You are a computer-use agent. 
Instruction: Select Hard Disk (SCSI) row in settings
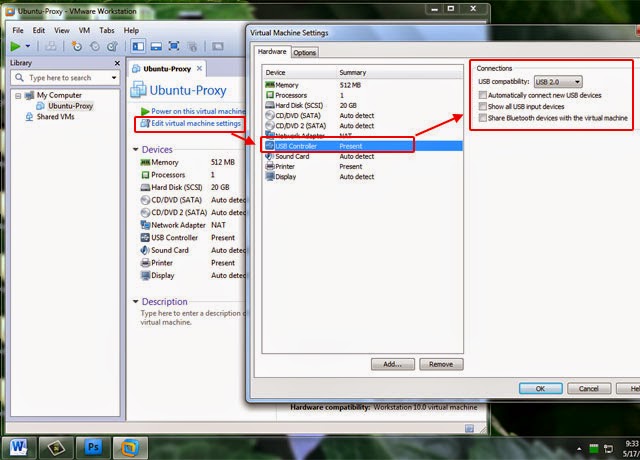(x=362, y=106)
